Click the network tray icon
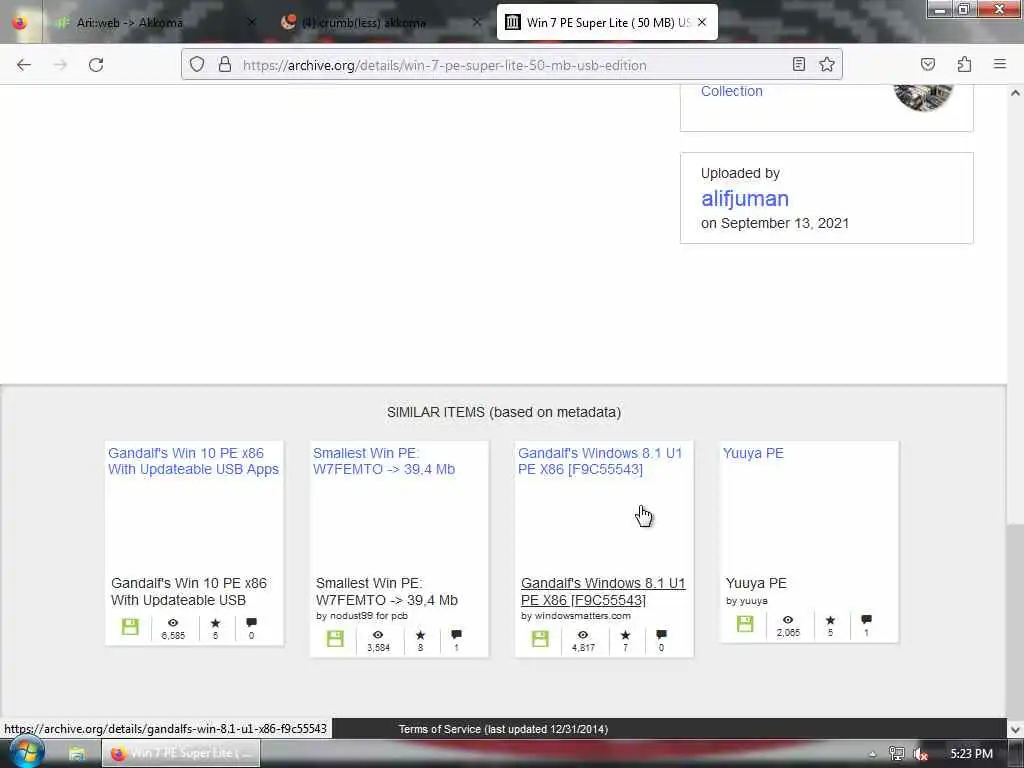1024x768 pixels. click(896, 754)
